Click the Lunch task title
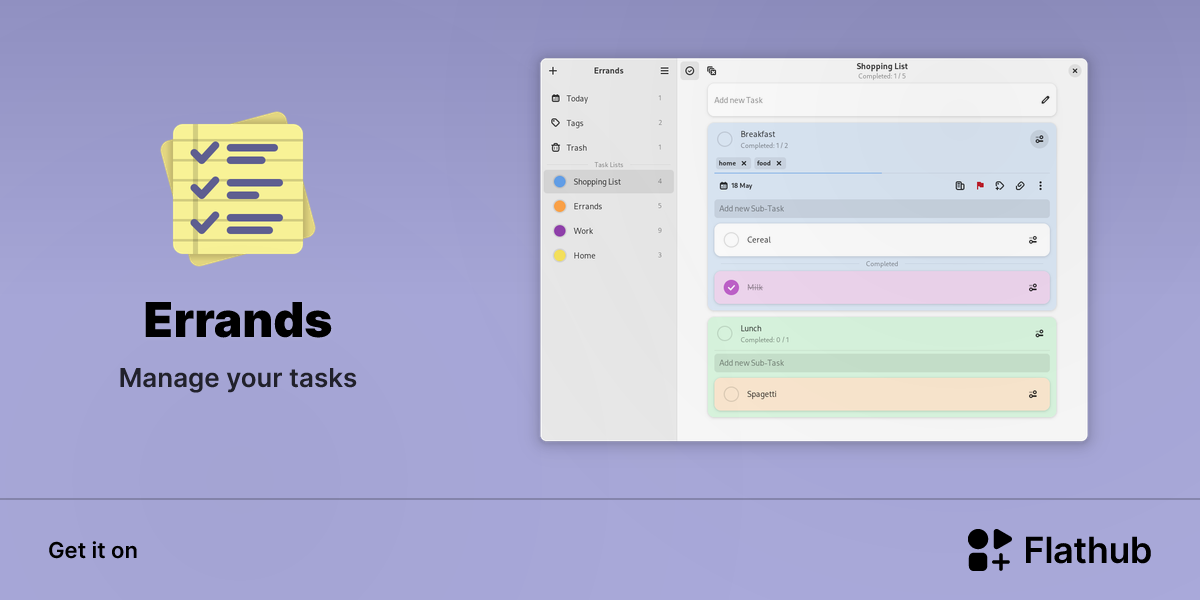 (x=751, y=328)
